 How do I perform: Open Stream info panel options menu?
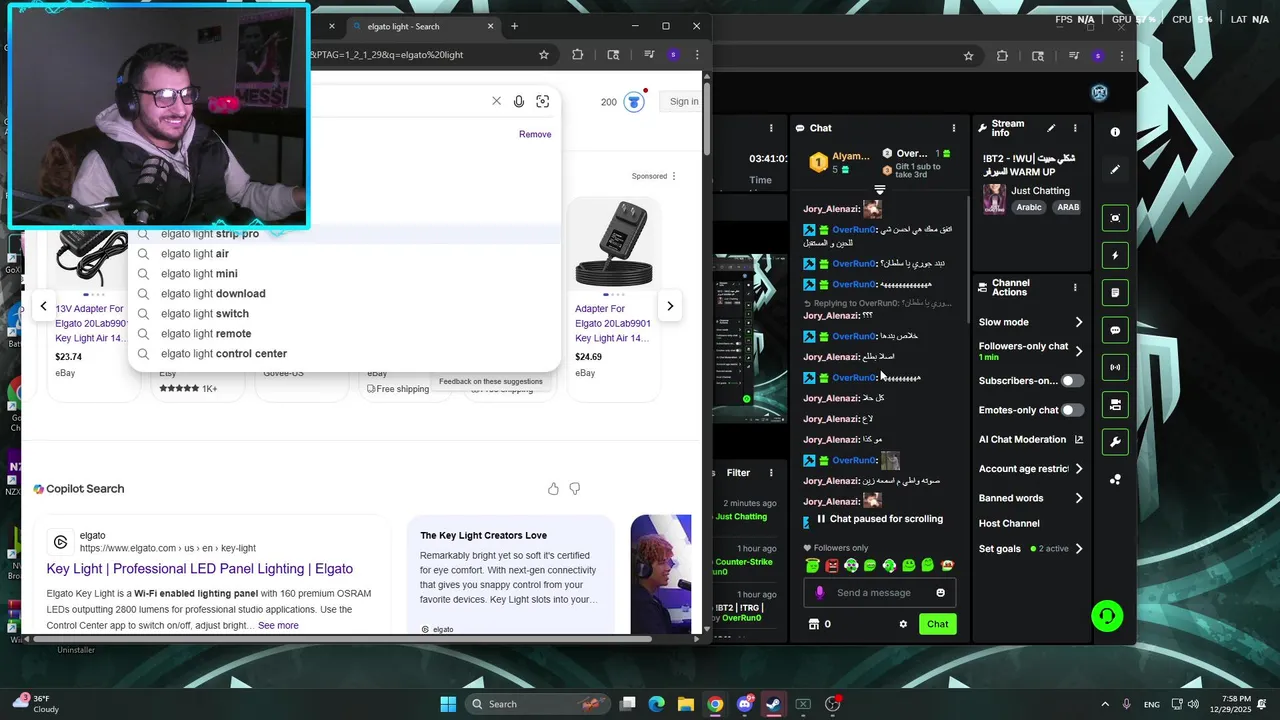tap(1075, 128)
